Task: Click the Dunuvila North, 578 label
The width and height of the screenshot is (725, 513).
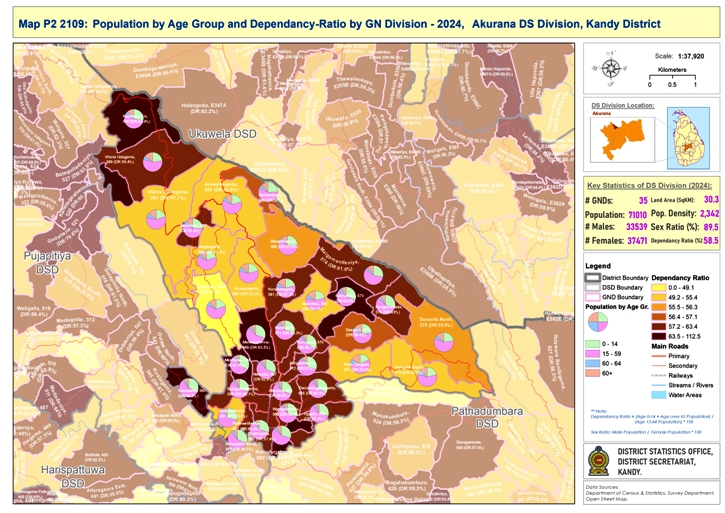Action: tap(437, 322)
